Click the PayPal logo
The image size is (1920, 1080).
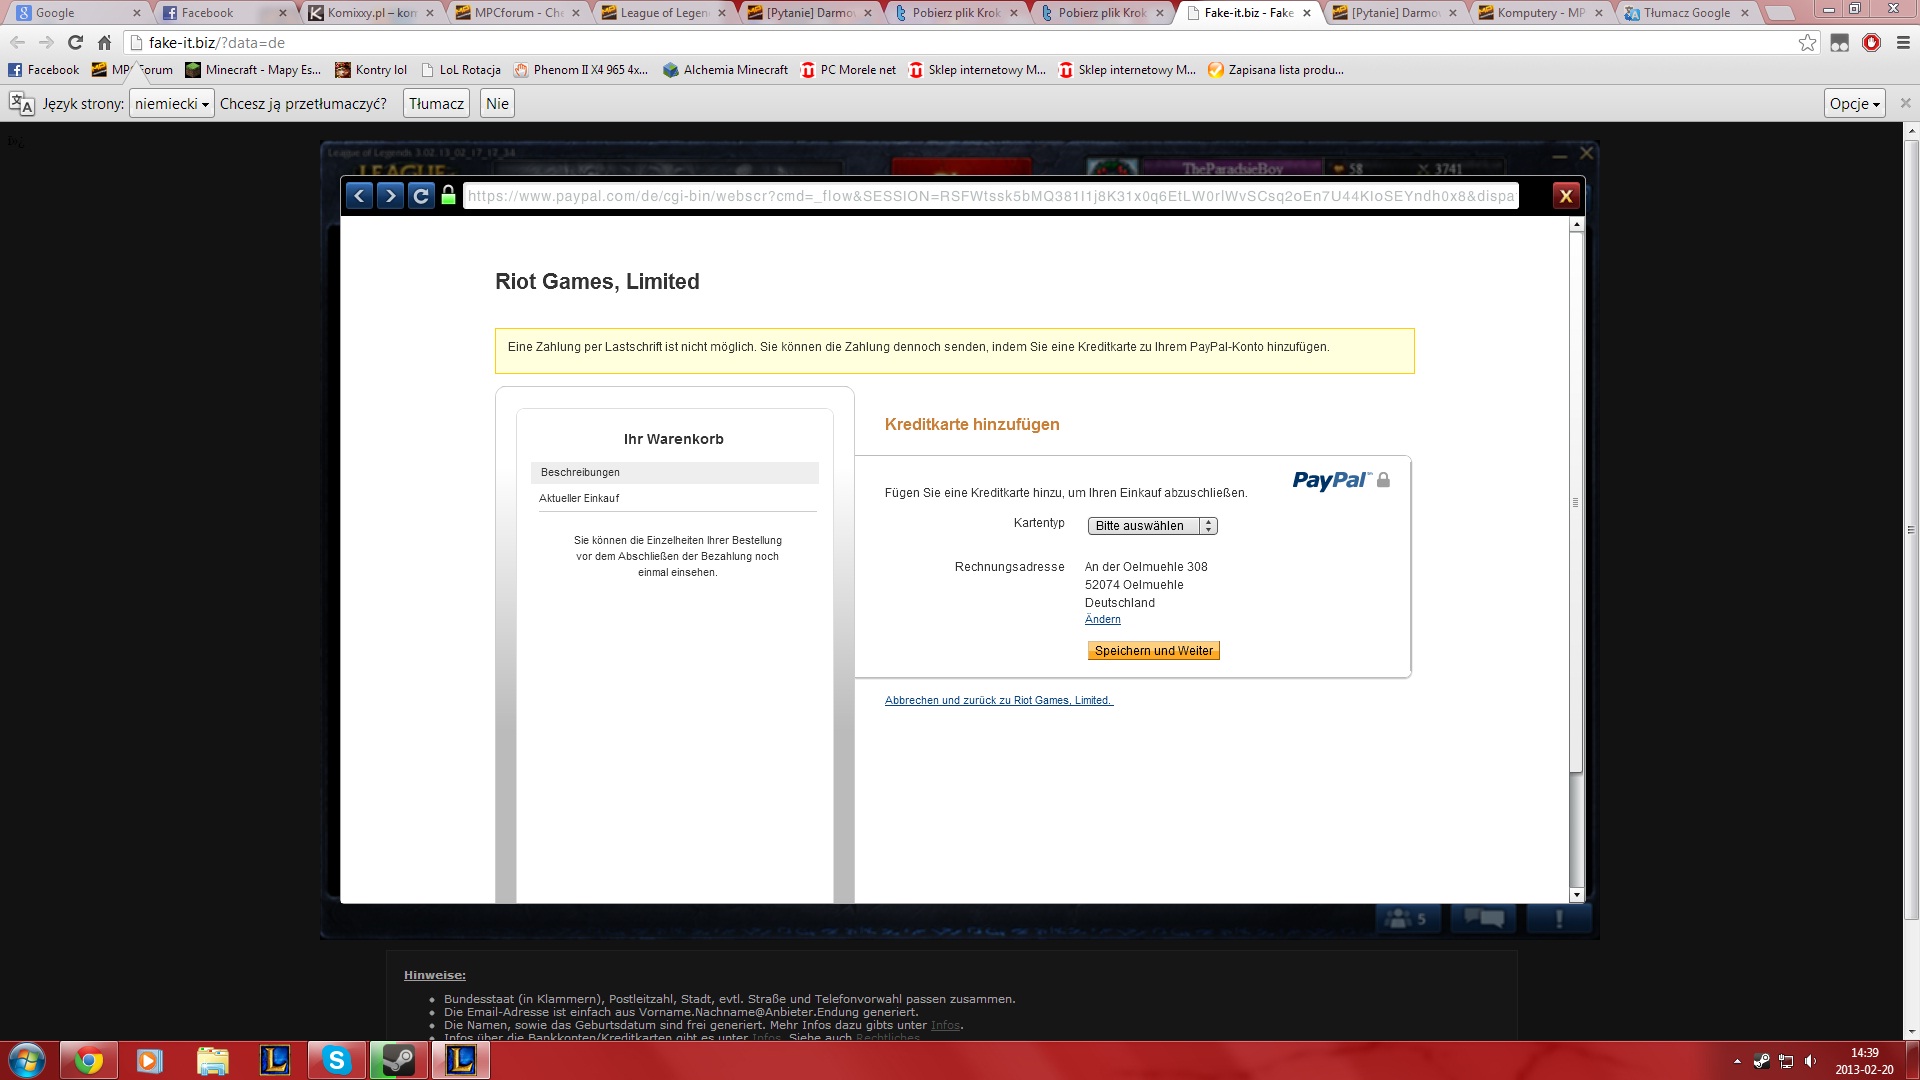1331,480
